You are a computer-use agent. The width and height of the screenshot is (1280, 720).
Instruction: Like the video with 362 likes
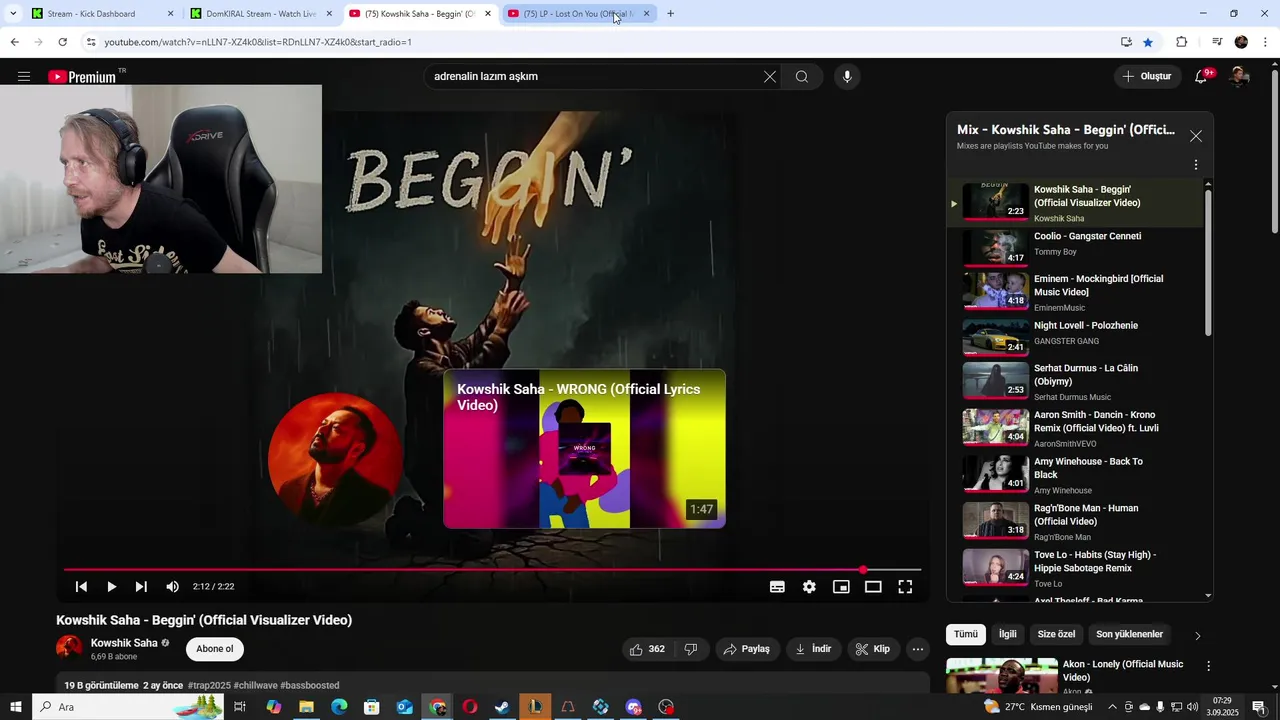647,649
